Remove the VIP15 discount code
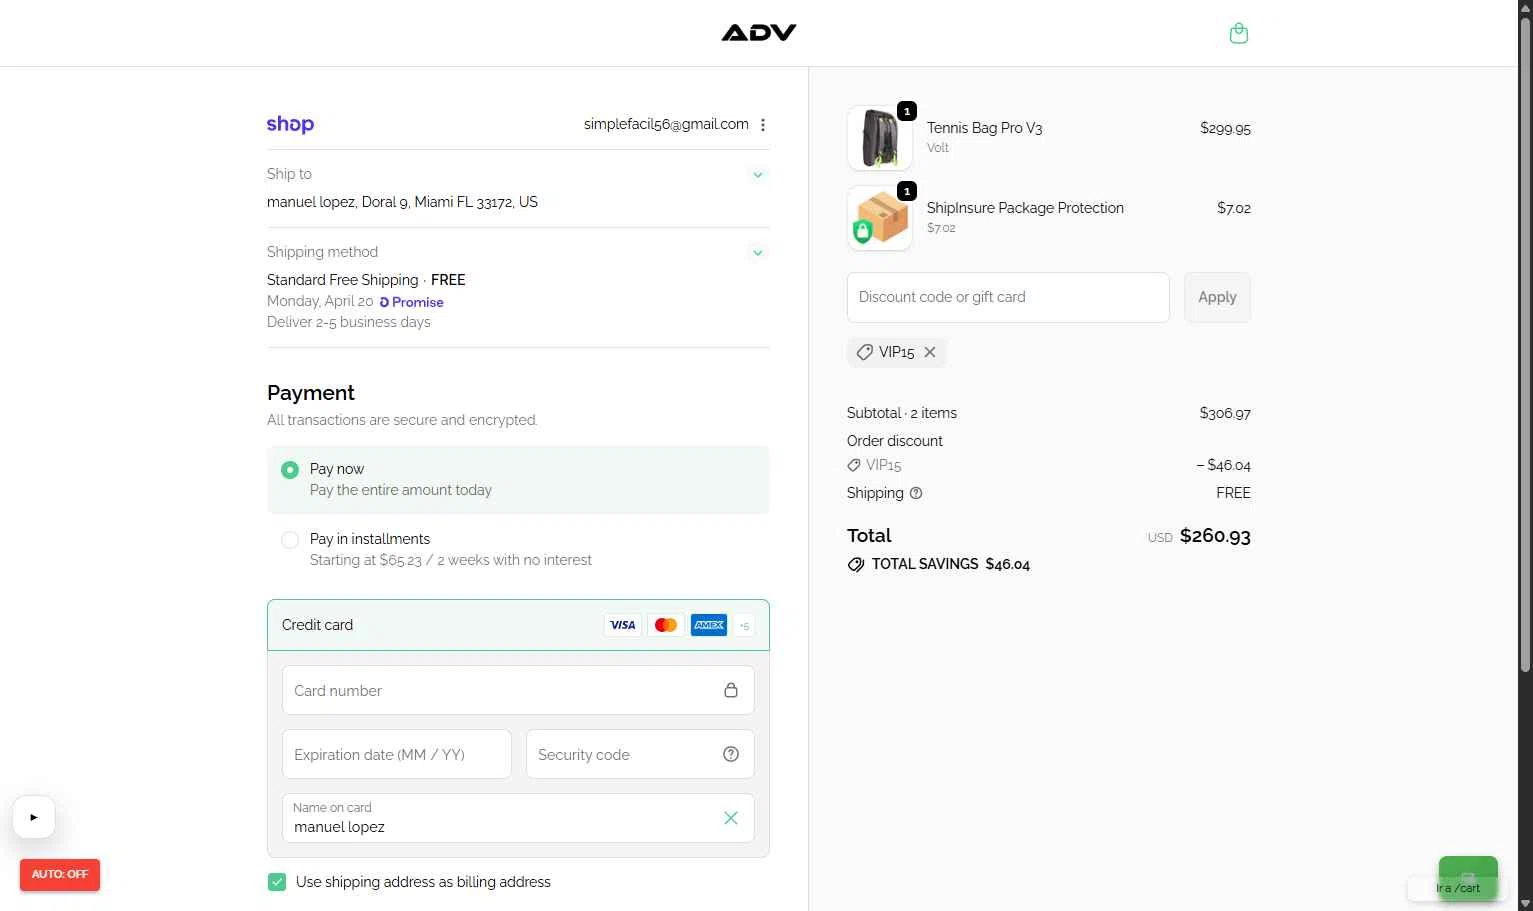This screenshot has height=911, width=1533. [x=930, y=352]
